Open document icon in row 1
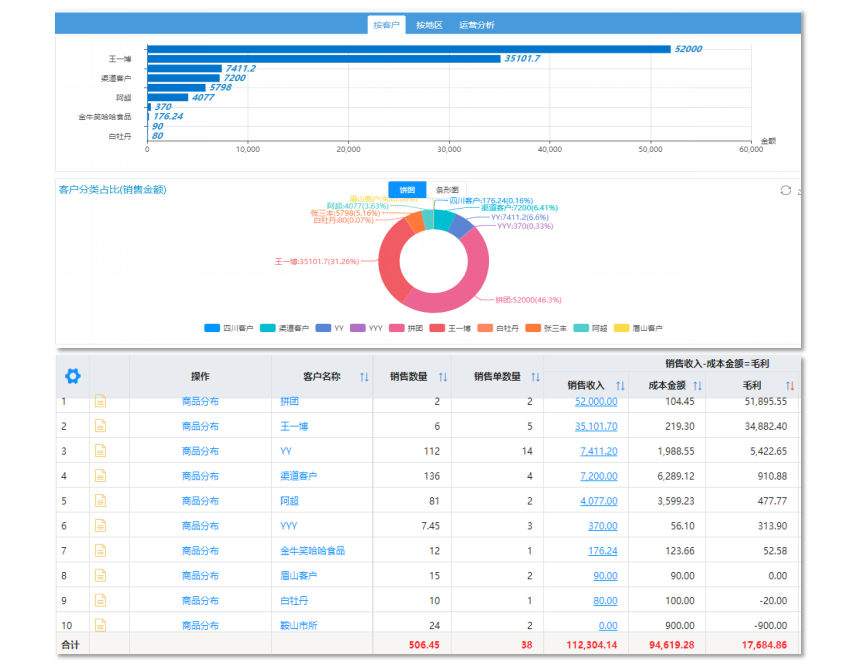The height and width of the screenshot is (666, 857). click(100, 401)
